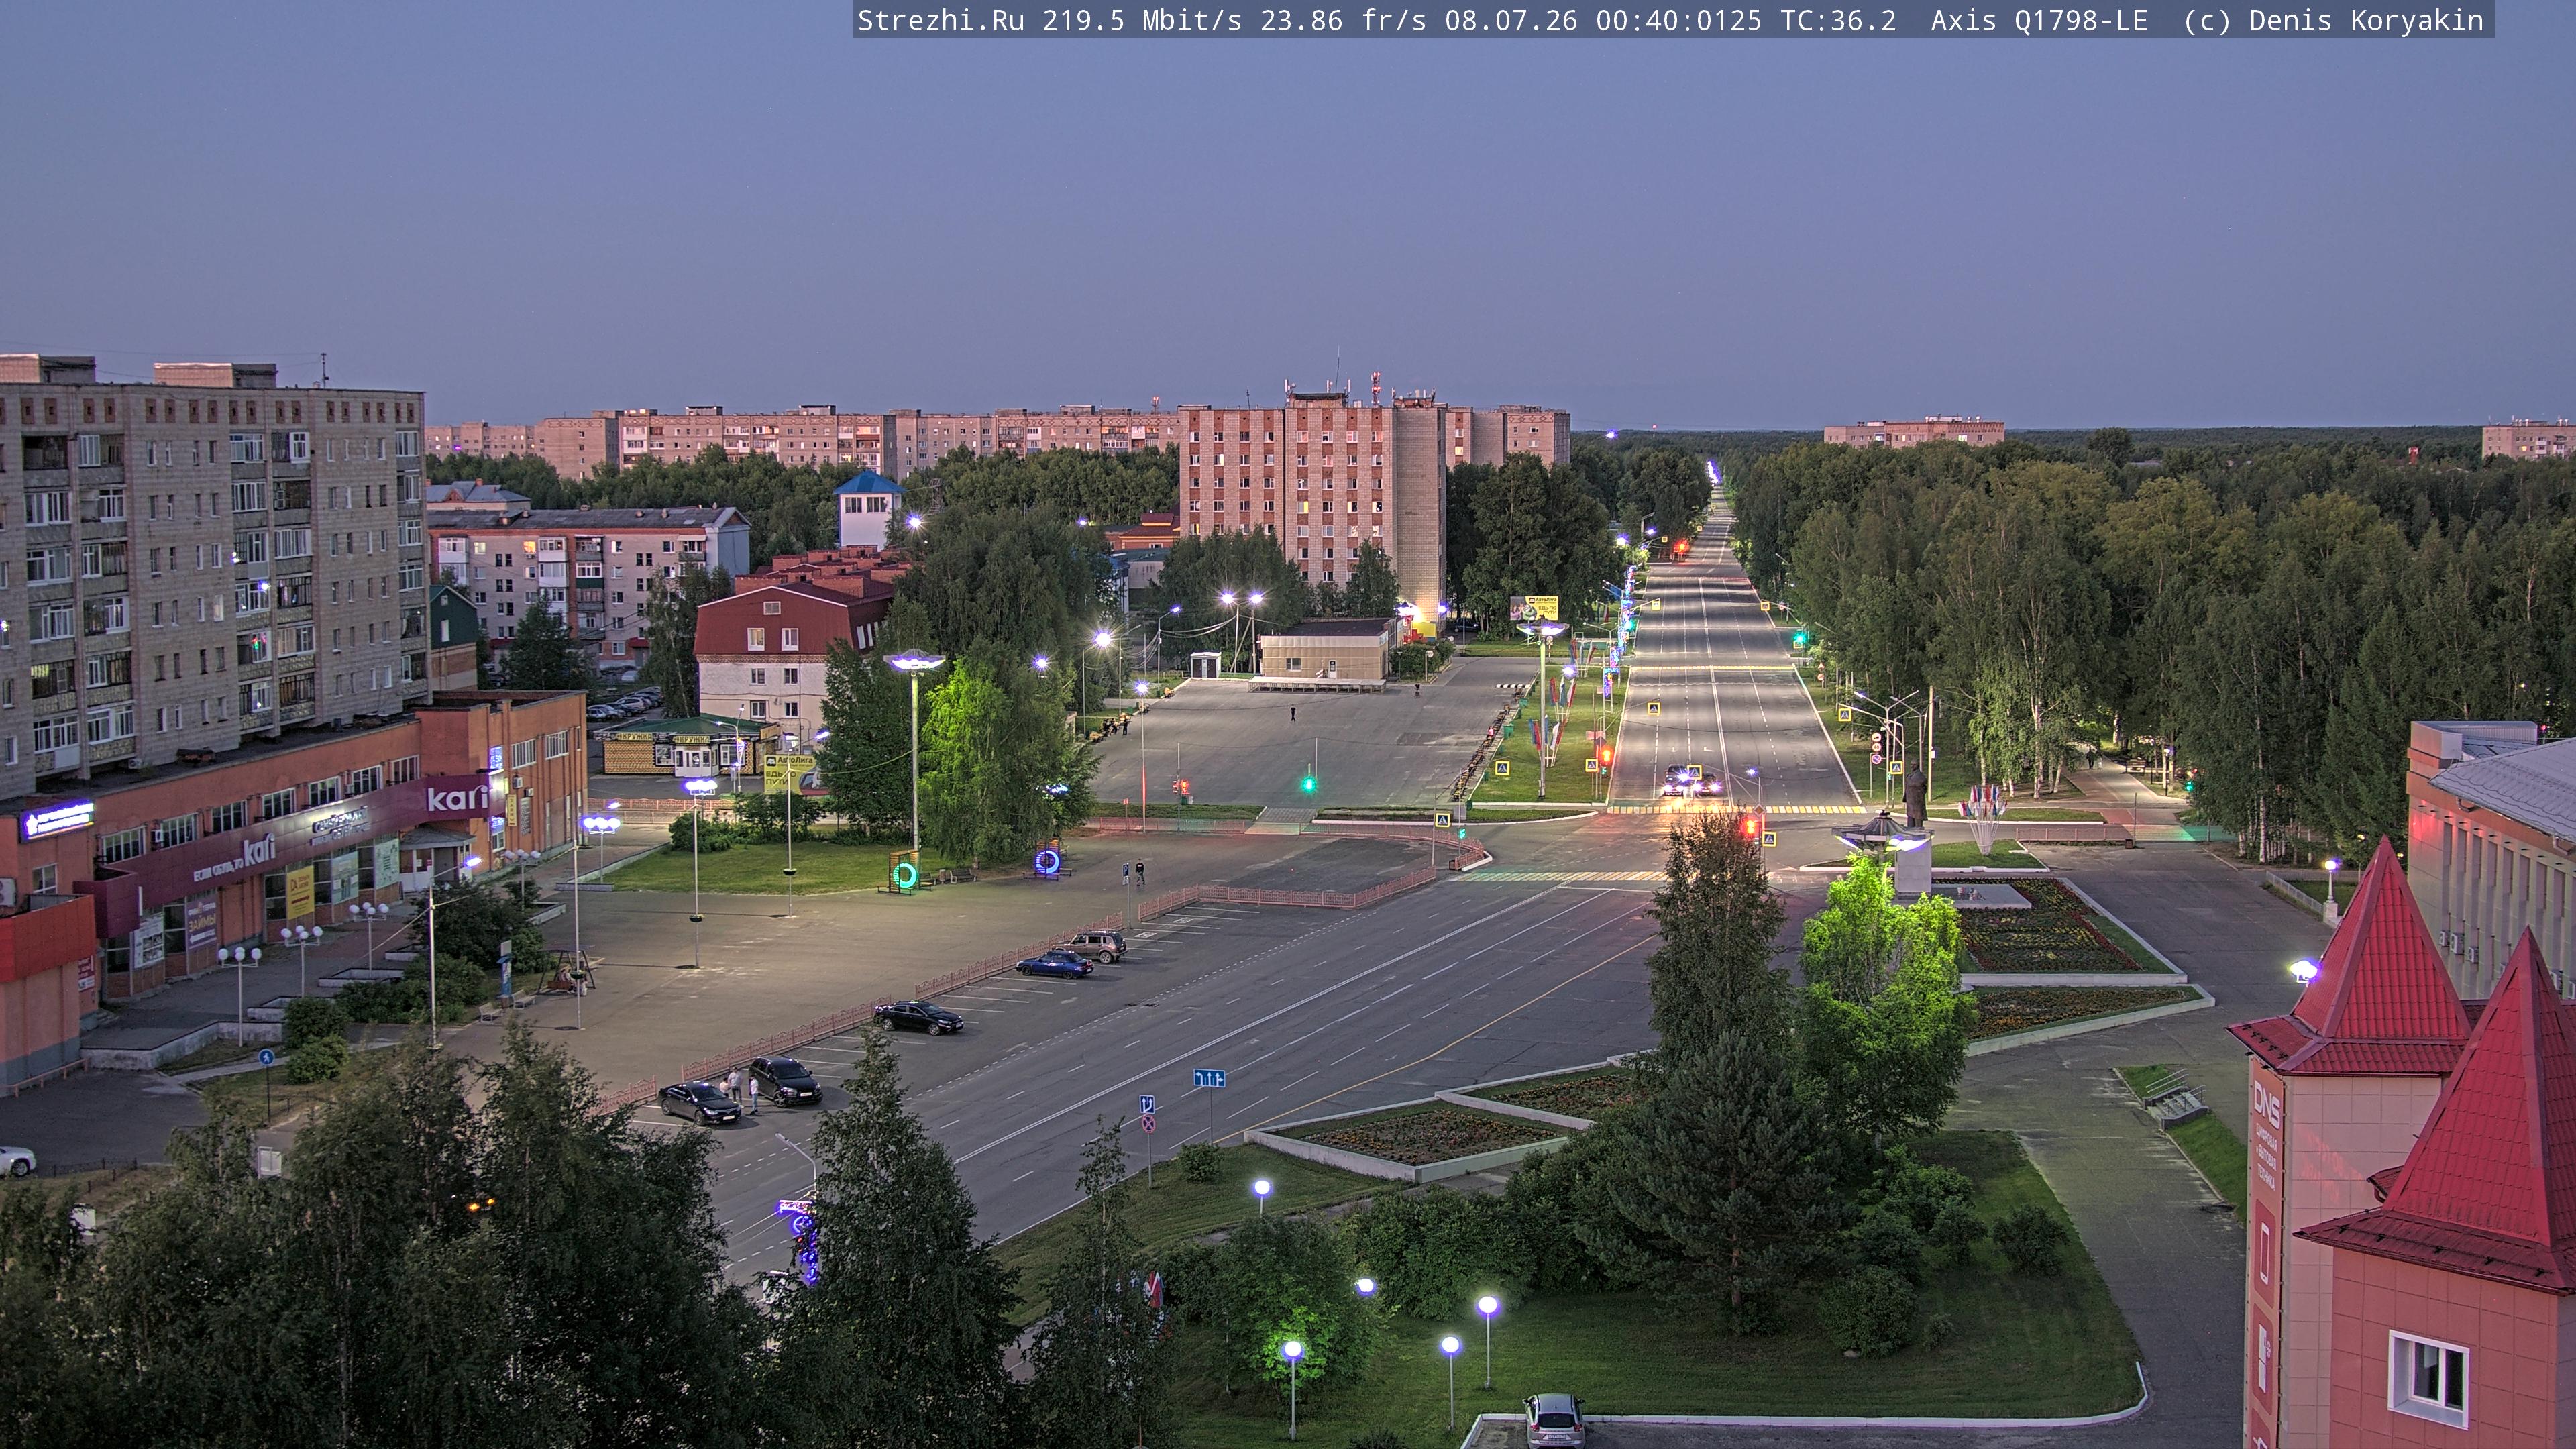This screenshot has height=1449, width=2576.
Task: Click the 08.07.26 date in the overlay
Action: point(1510,20)
